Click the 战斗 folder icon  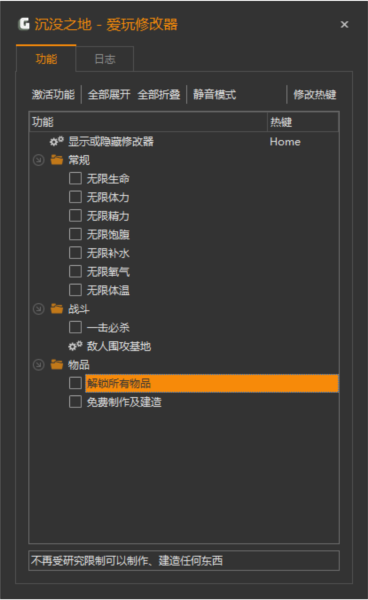point(57,309)
